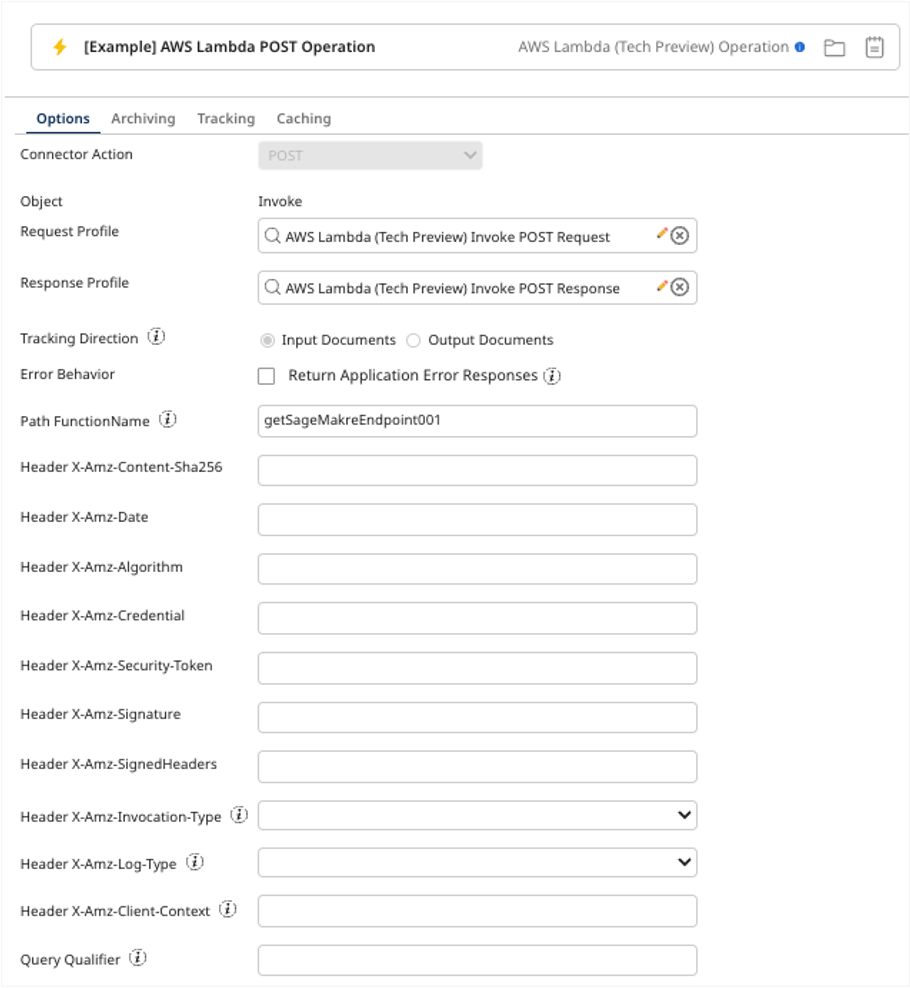Select the Output Documents radio button

[413, 340]
